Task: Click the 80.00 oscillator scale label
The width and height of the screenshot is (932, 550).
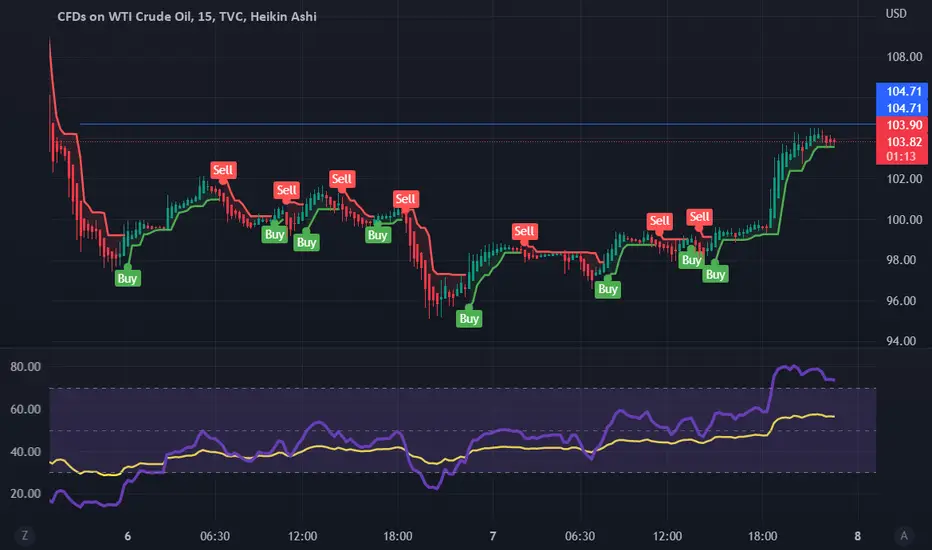Action: click(26, 366)
